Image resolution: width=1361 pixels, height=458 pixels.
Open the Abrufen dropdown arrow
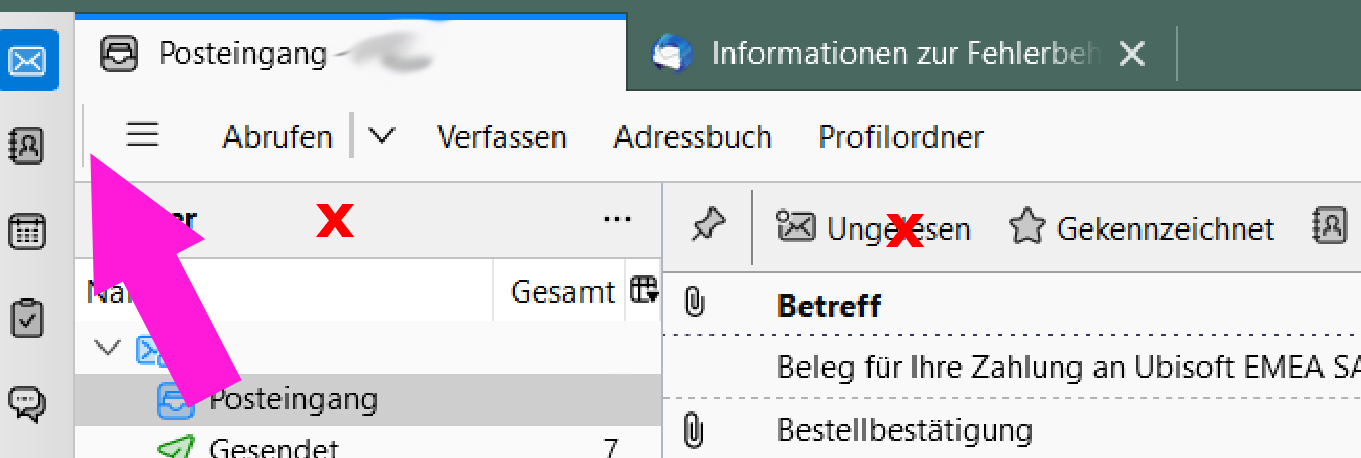[382, 136]
